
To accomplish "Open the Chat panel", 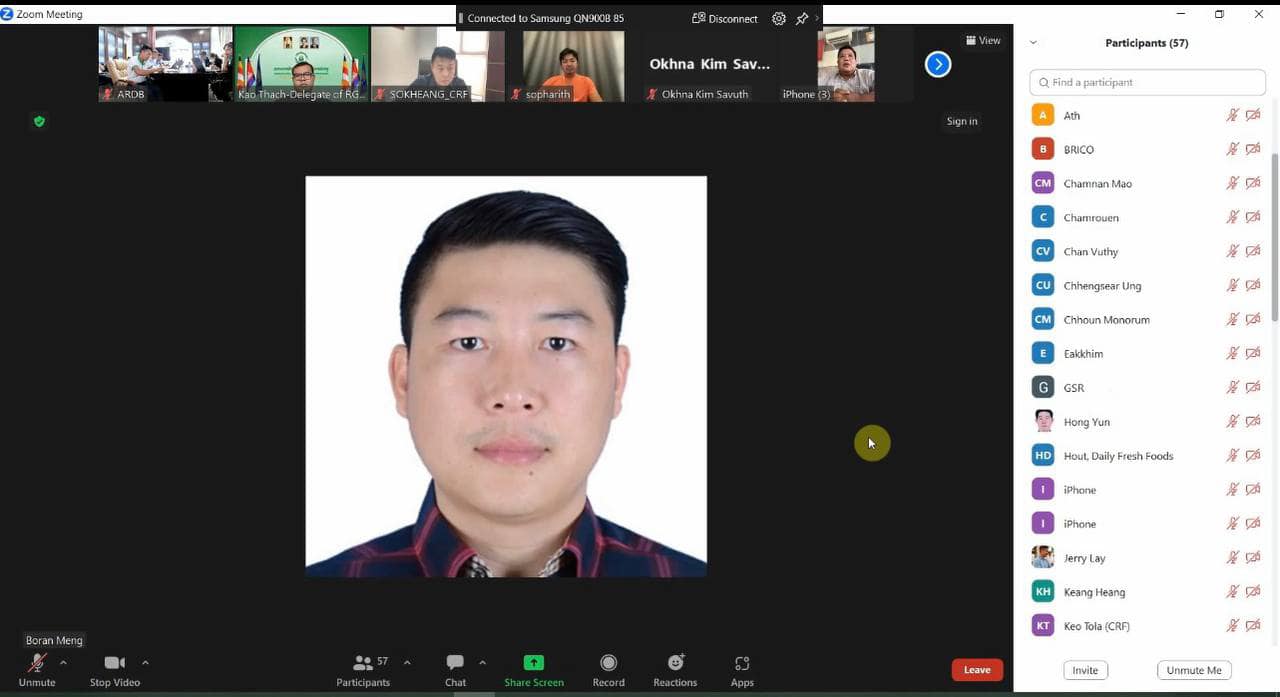I will tap(455, 669).
